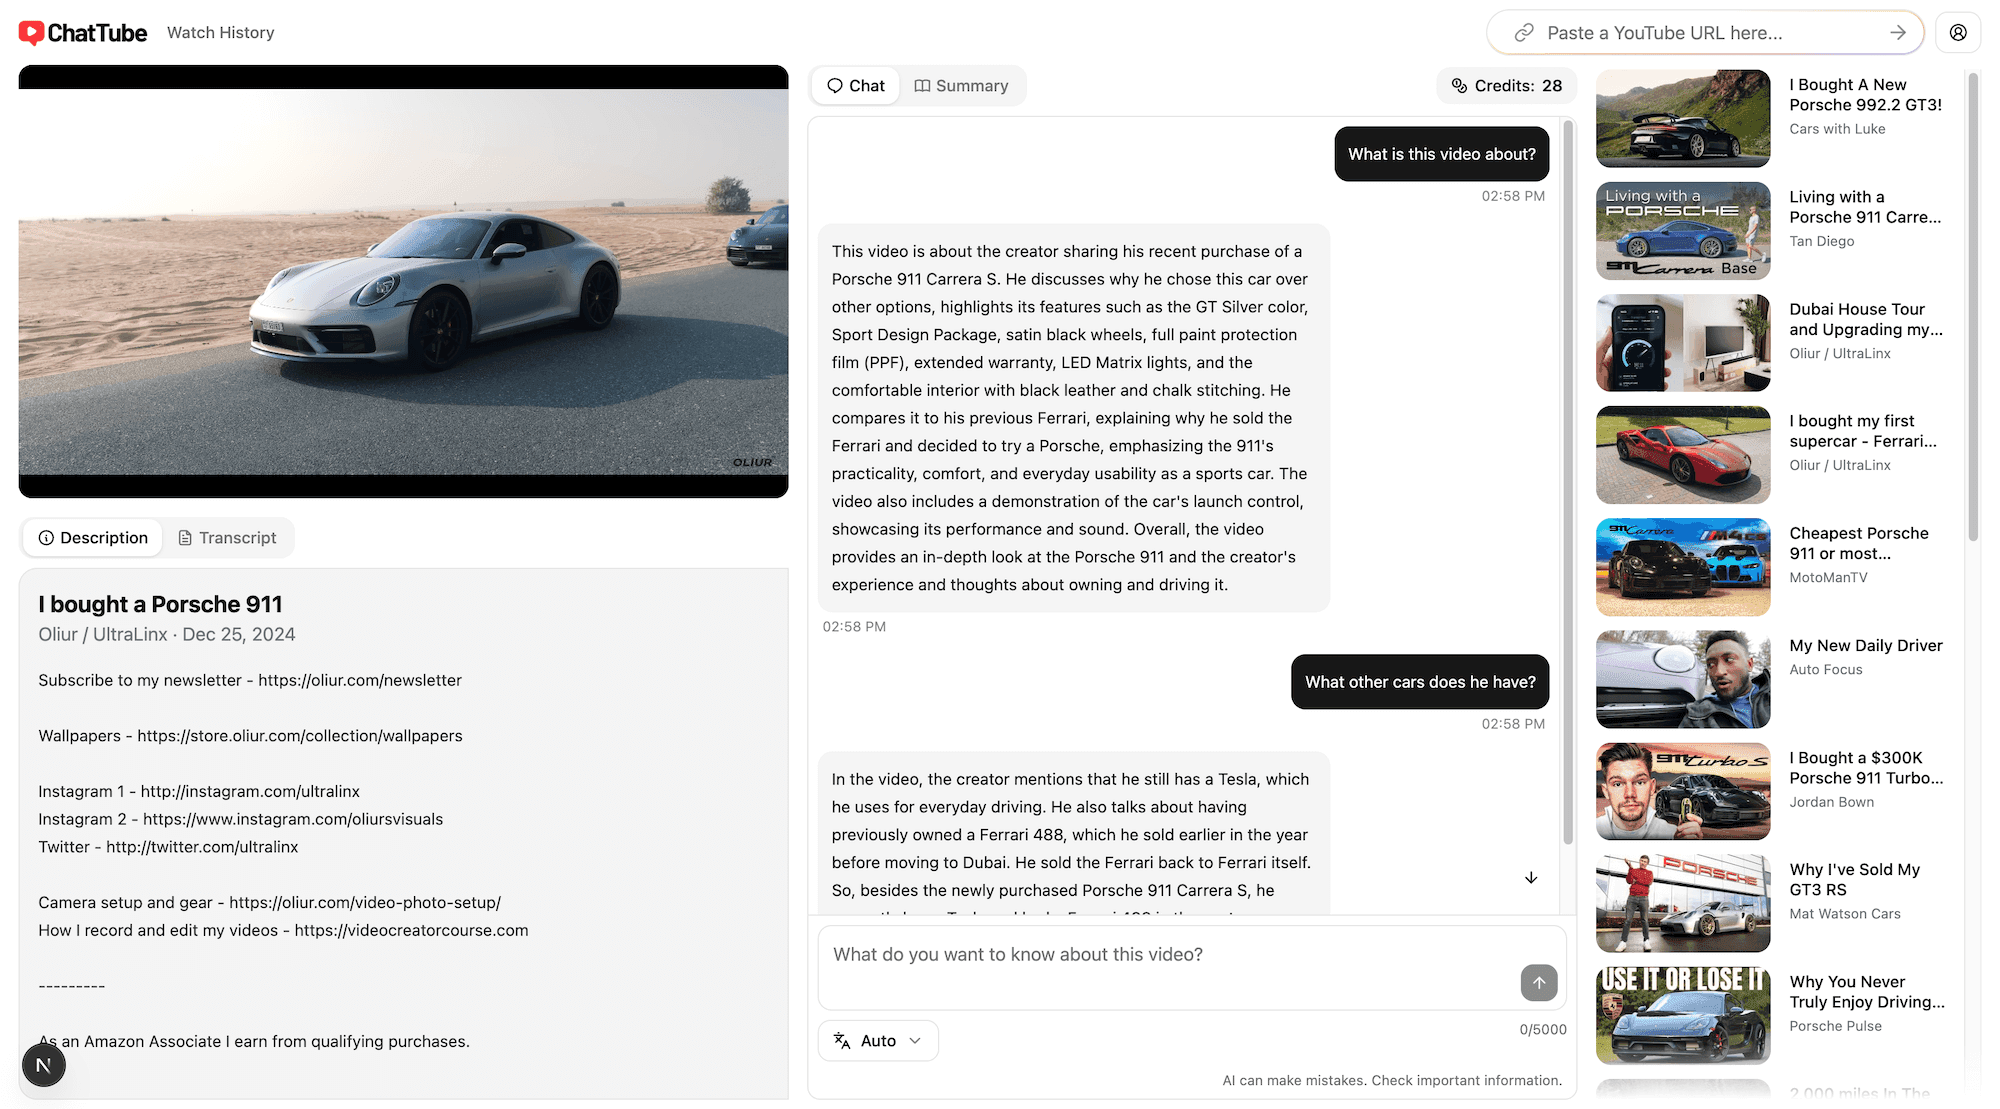This screenshot has height=1109, width=2000.
Task: Open the 'I Bought A New Porsche 992.2 GT3!' thumbnail
Action: pos(1682,118)
